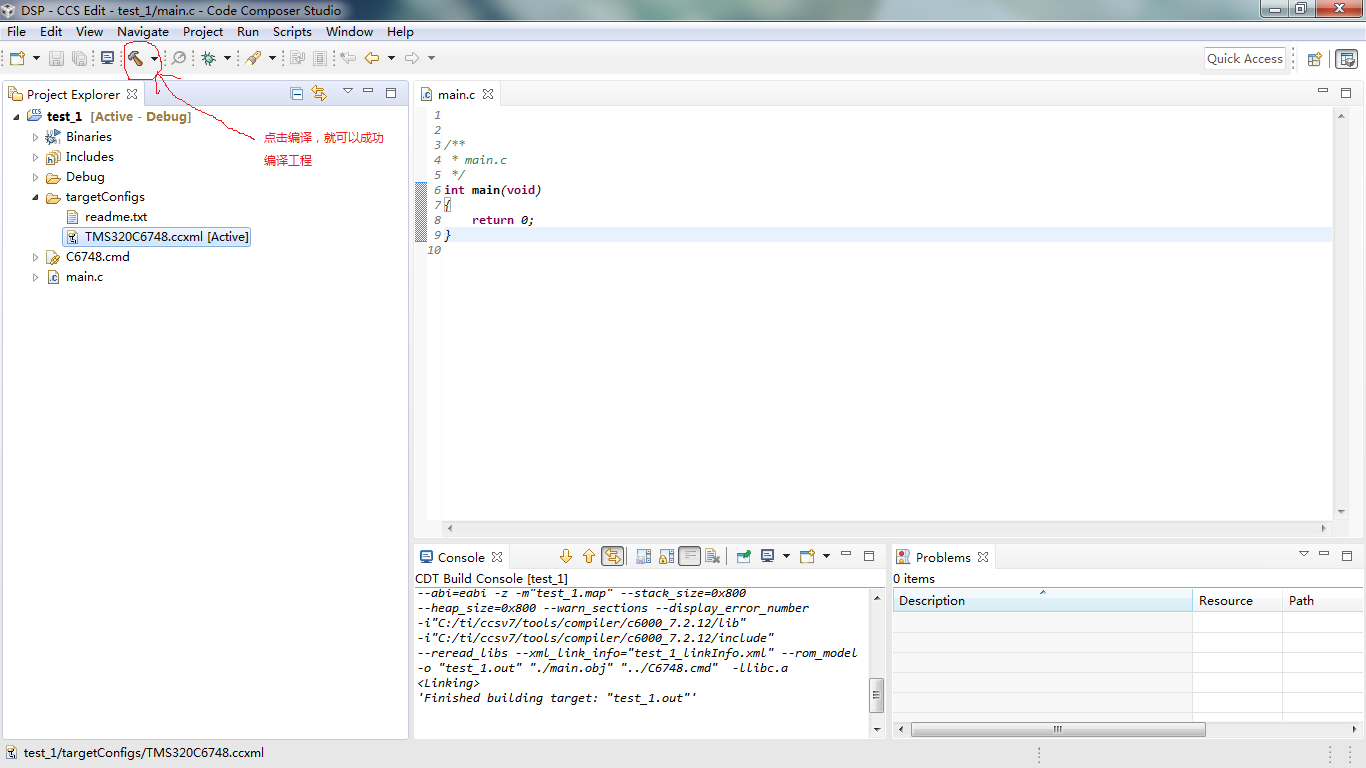Screen dimensions: 1366x768
Task: Click the Save All icon in the toolbar
Action: [79, 59]
